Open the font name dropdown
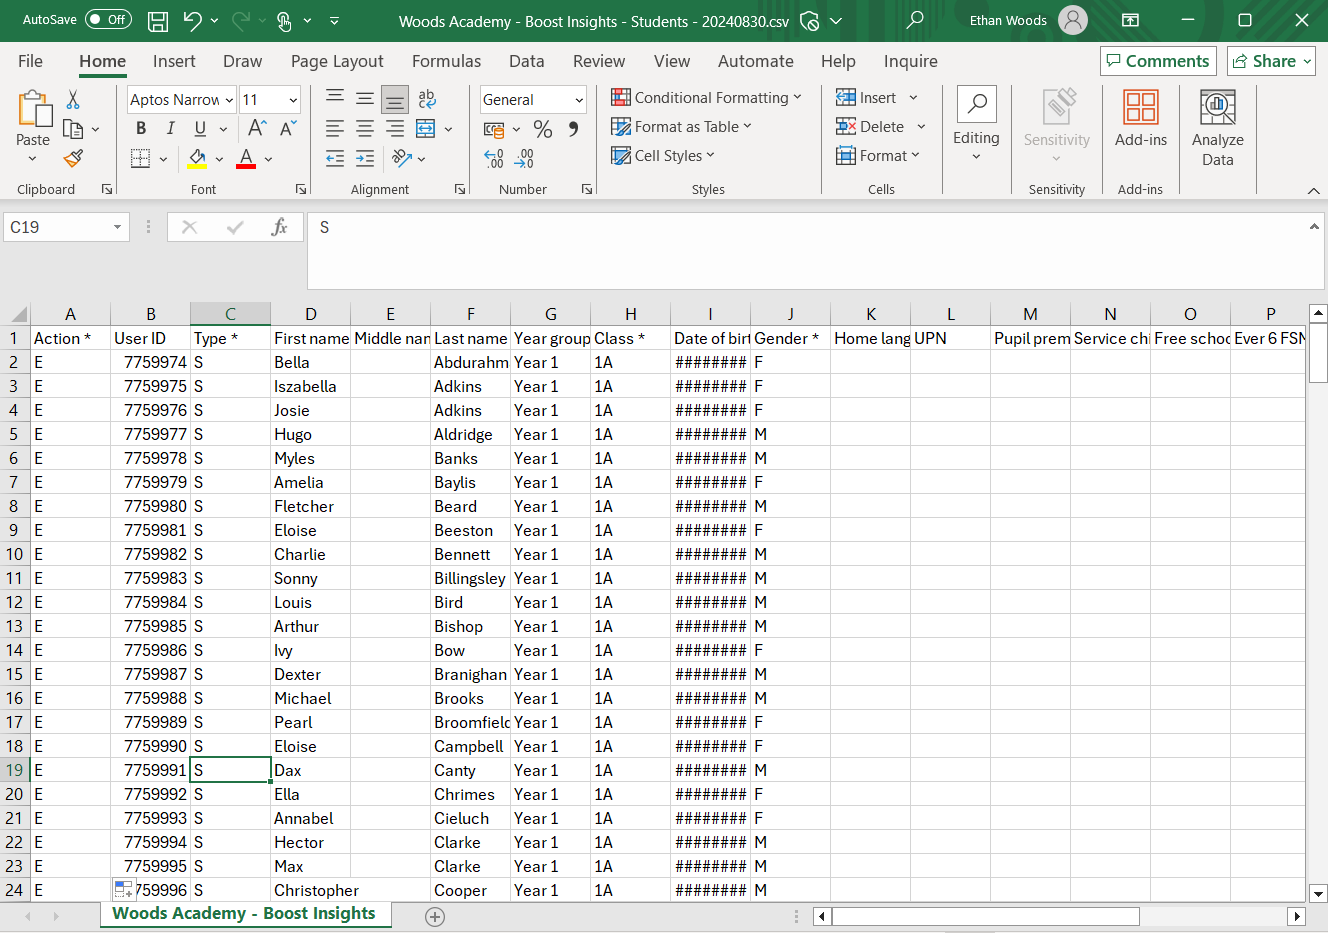This screenshot has height=933, width=1328. [x=229, y=100]
